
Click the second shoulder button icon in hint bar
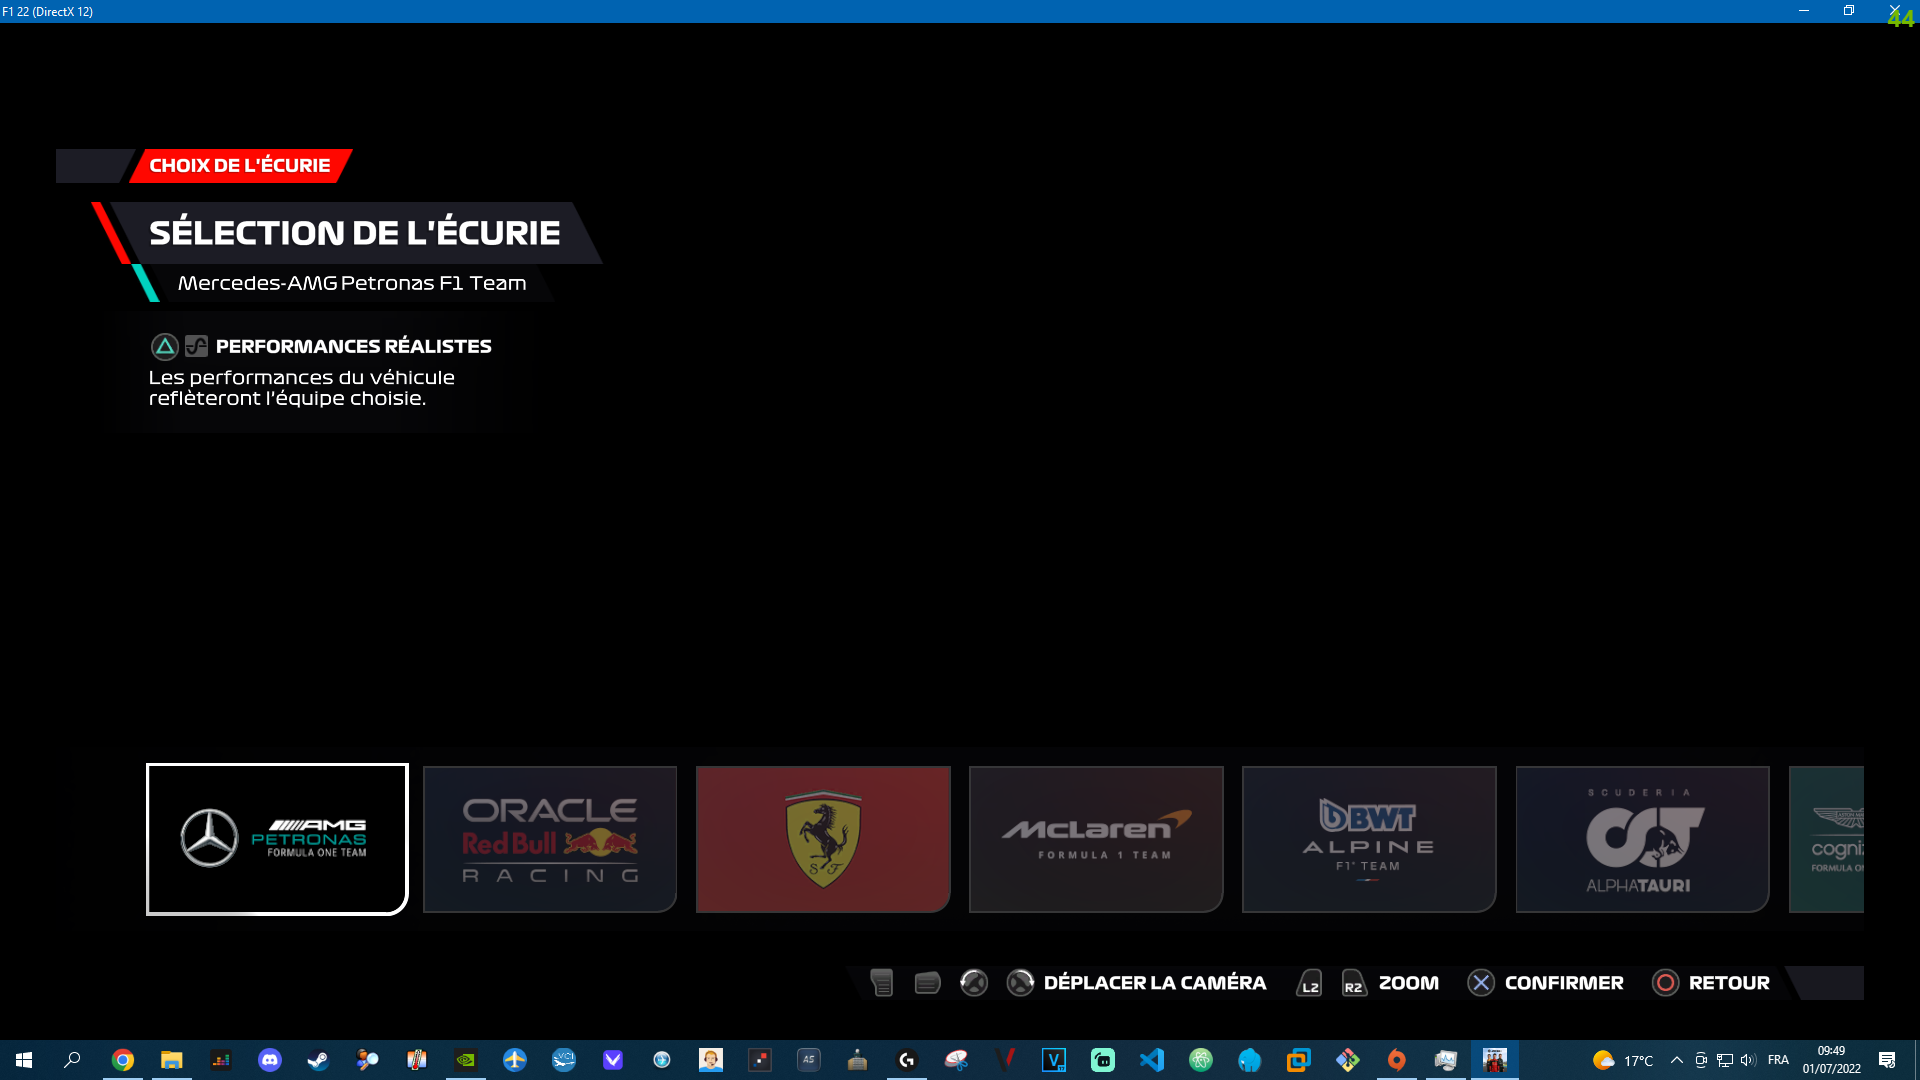click(x=927, y=983)
